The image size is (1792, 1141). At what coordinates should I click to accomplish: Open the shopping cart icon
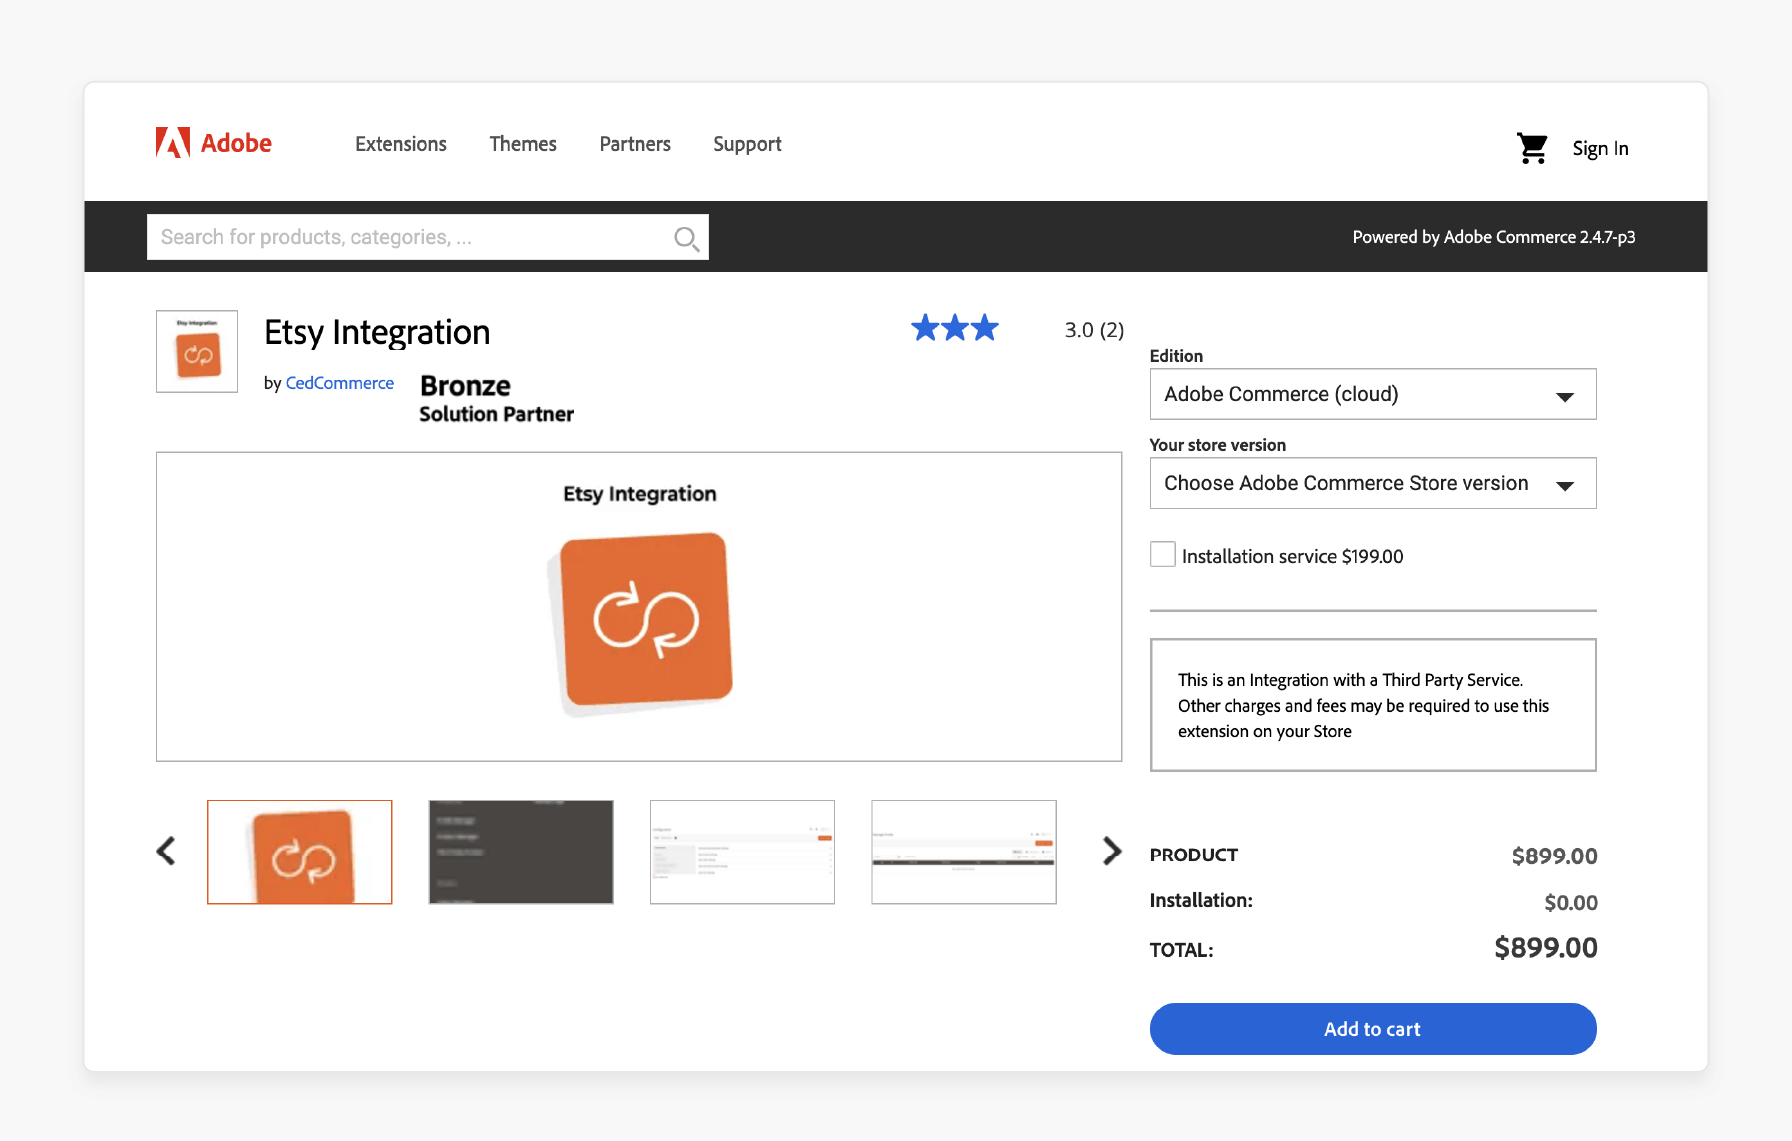pyautogui.click(x=1532, y=148)
